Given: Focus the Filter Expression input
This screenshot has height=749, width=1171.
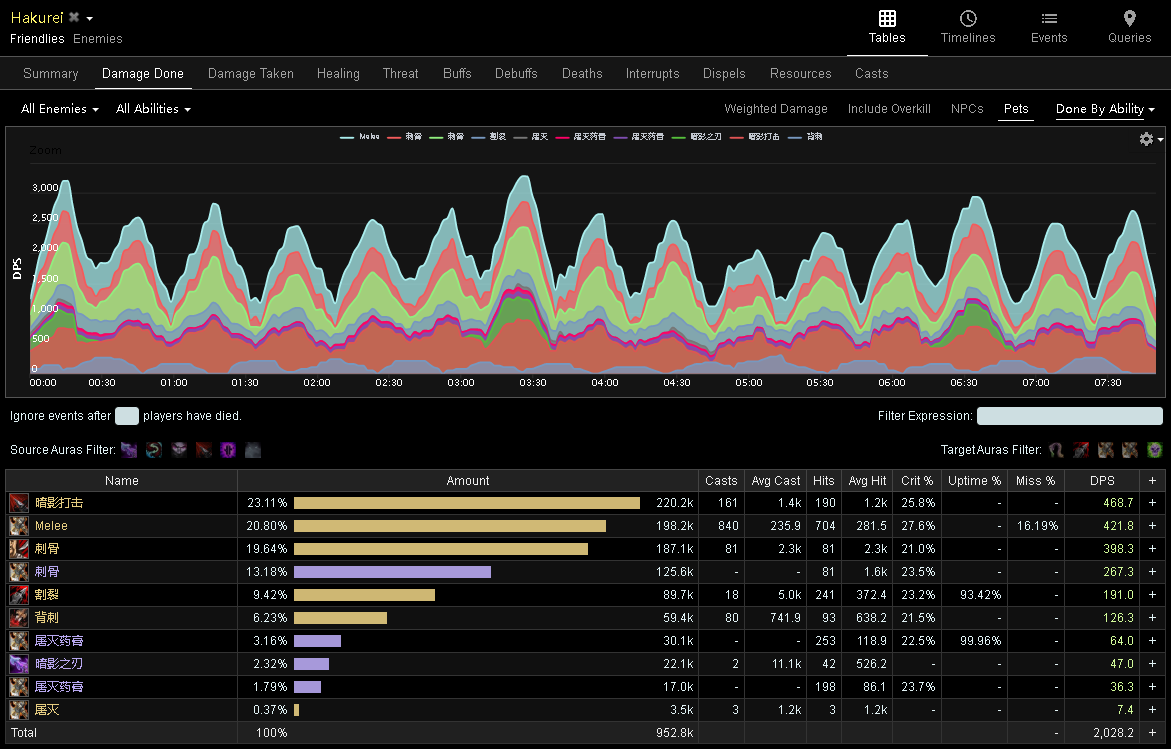Looking at the screenshot, I should [x=1069, y=416].
